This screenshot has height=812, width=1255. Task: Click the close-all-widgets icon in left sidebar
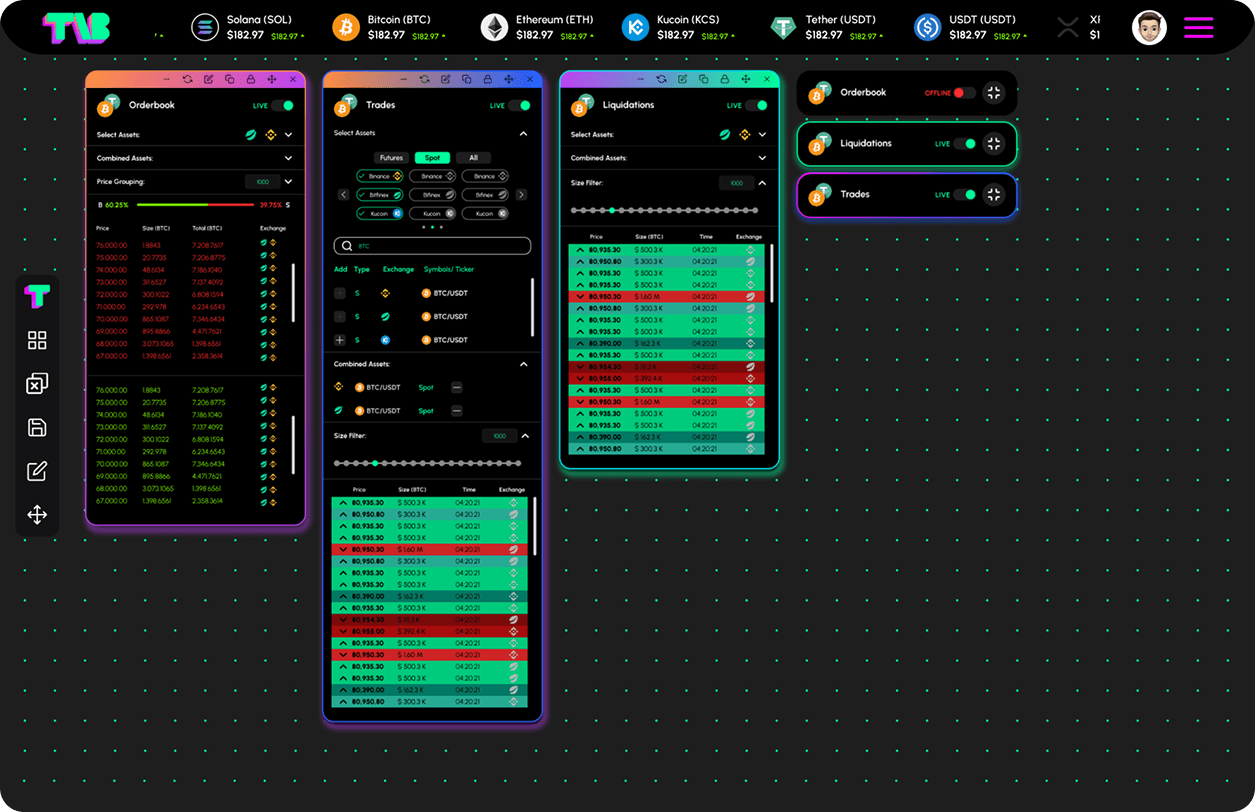tap(37, 384)
